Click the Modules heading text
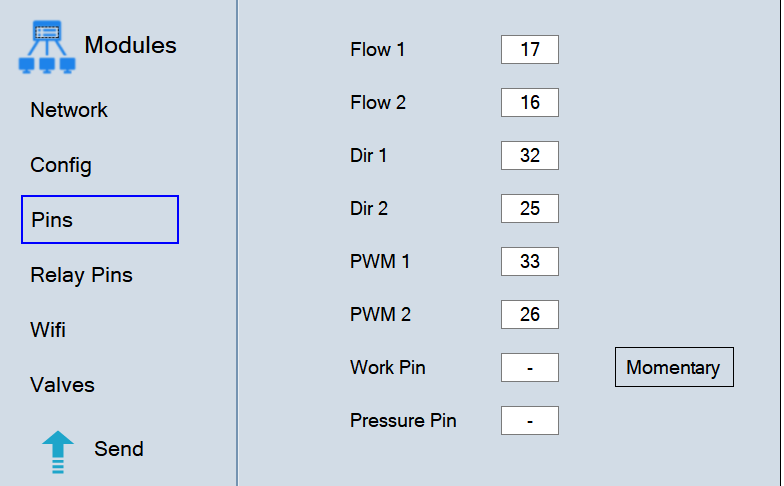The height and width of the screenshot is (486, 784). [130, 46]
